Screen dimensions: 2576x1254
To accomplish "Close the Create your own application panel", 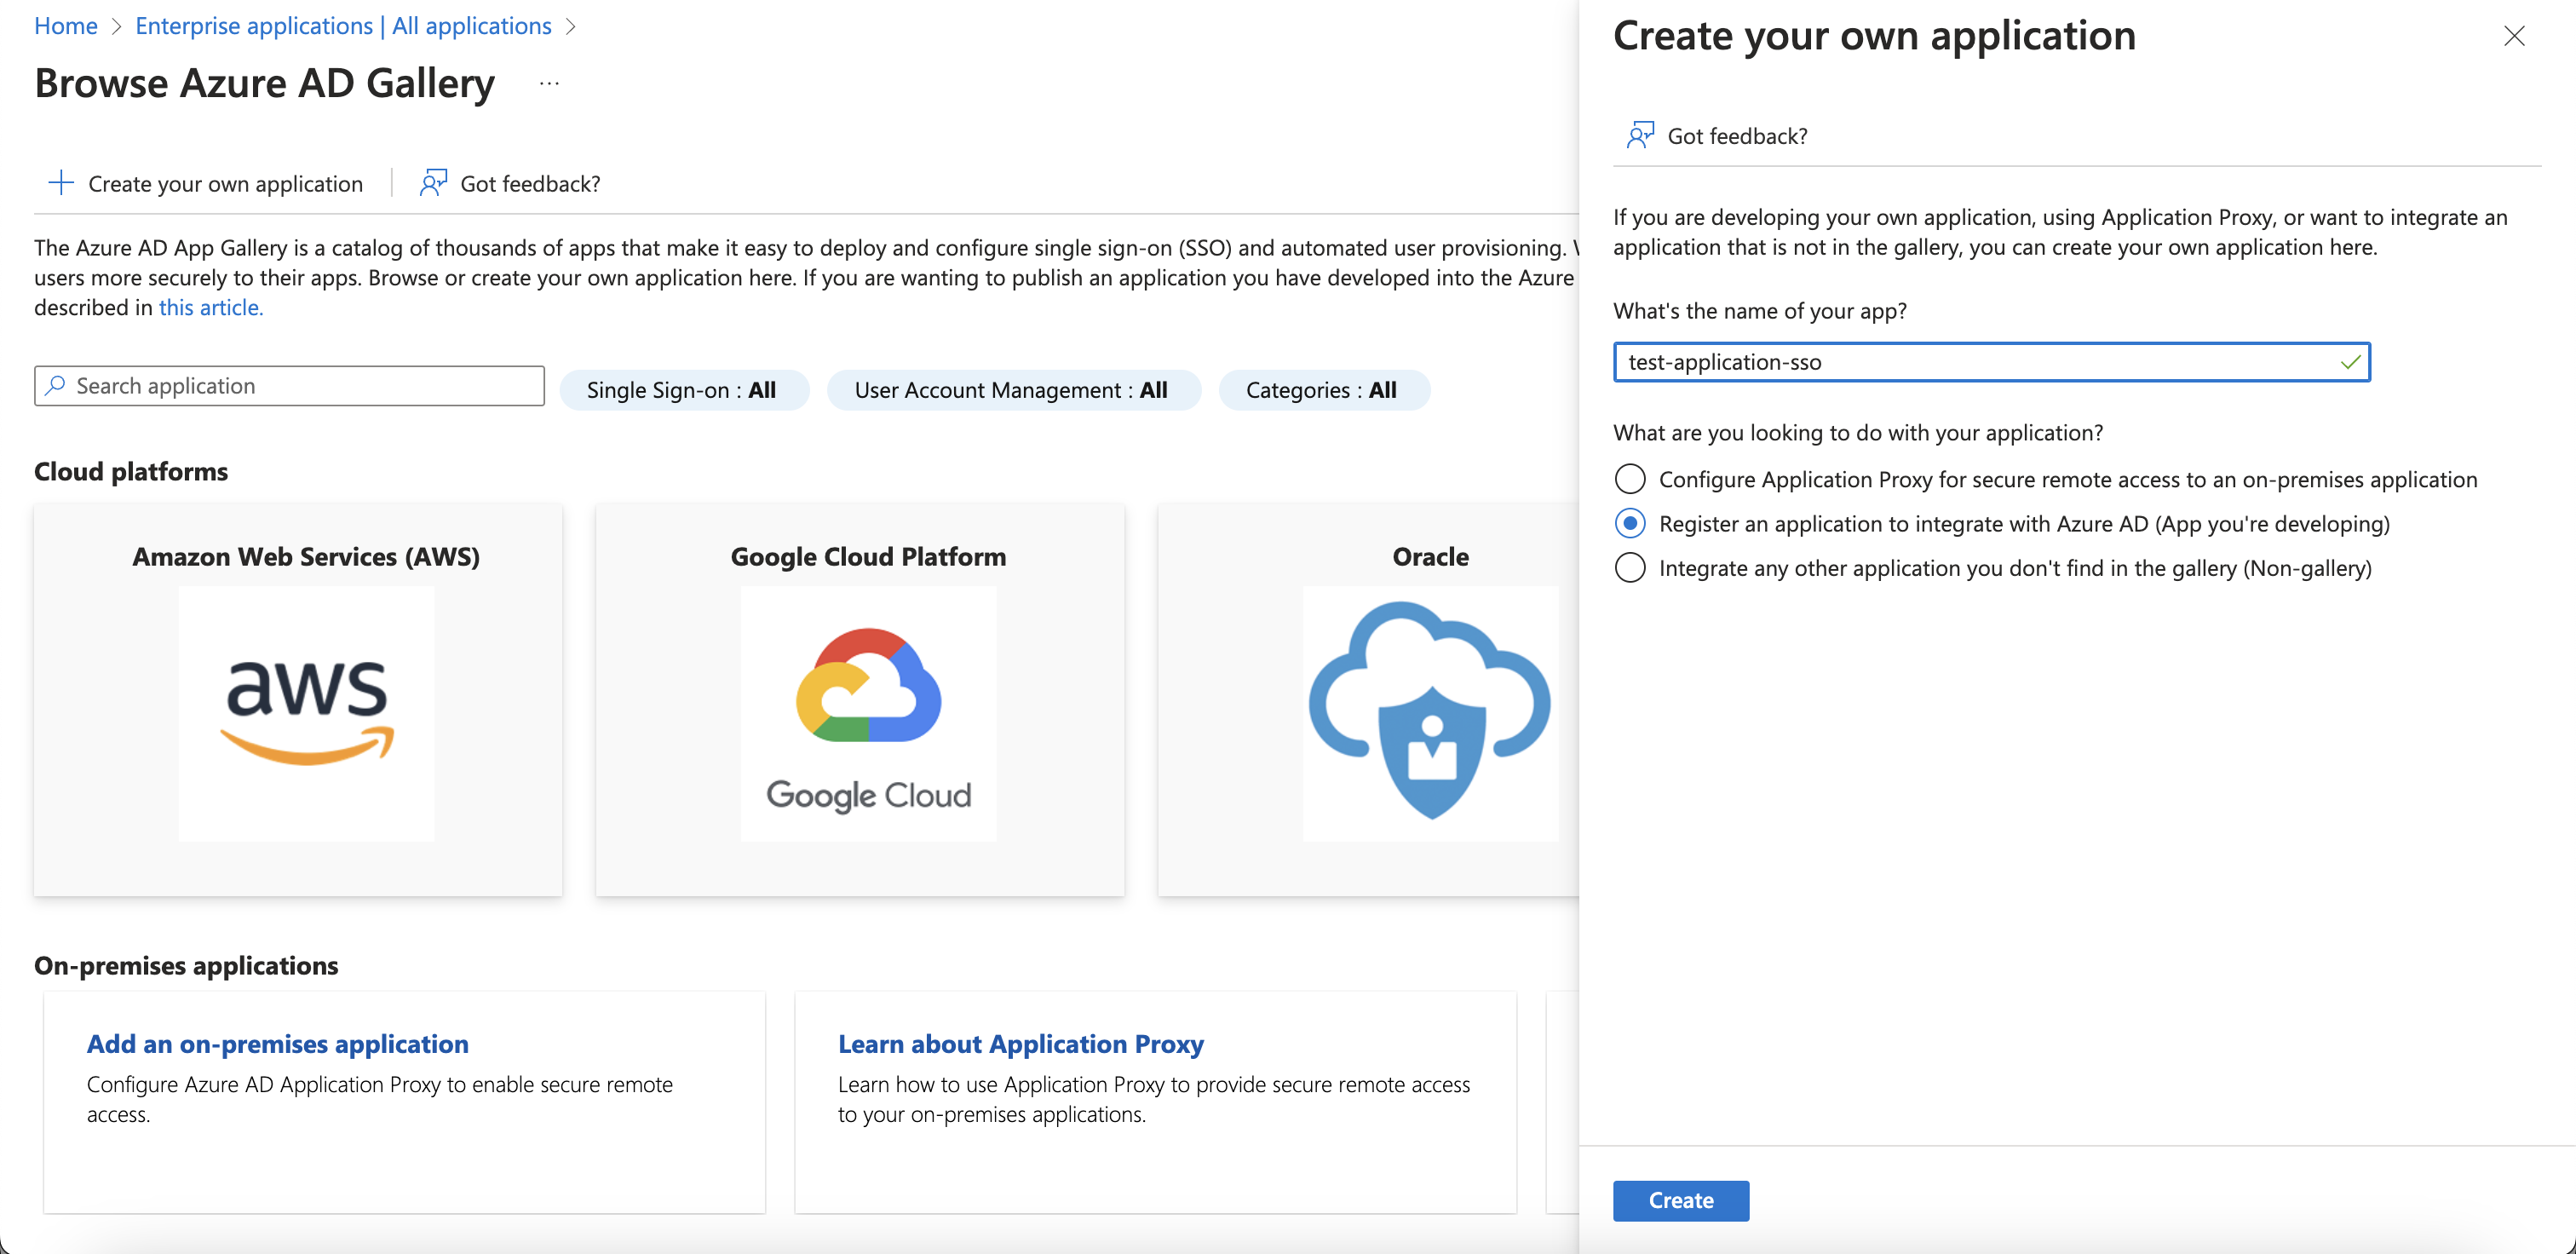I will (2514, 36).
